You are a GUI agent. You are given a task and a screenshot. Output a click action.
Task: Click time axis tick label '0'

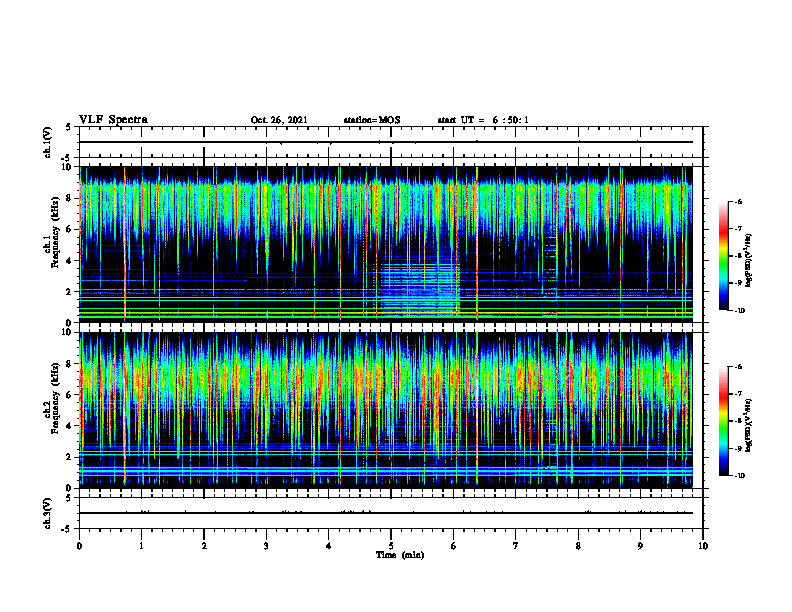(79, 546)
